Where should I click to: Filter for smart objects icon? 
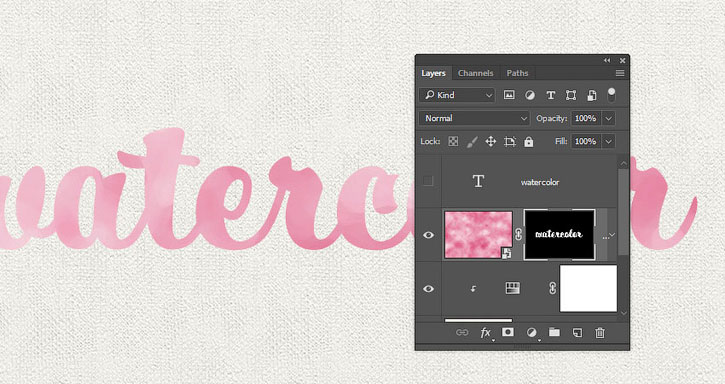pyautogui.click(x=592, y=95)
